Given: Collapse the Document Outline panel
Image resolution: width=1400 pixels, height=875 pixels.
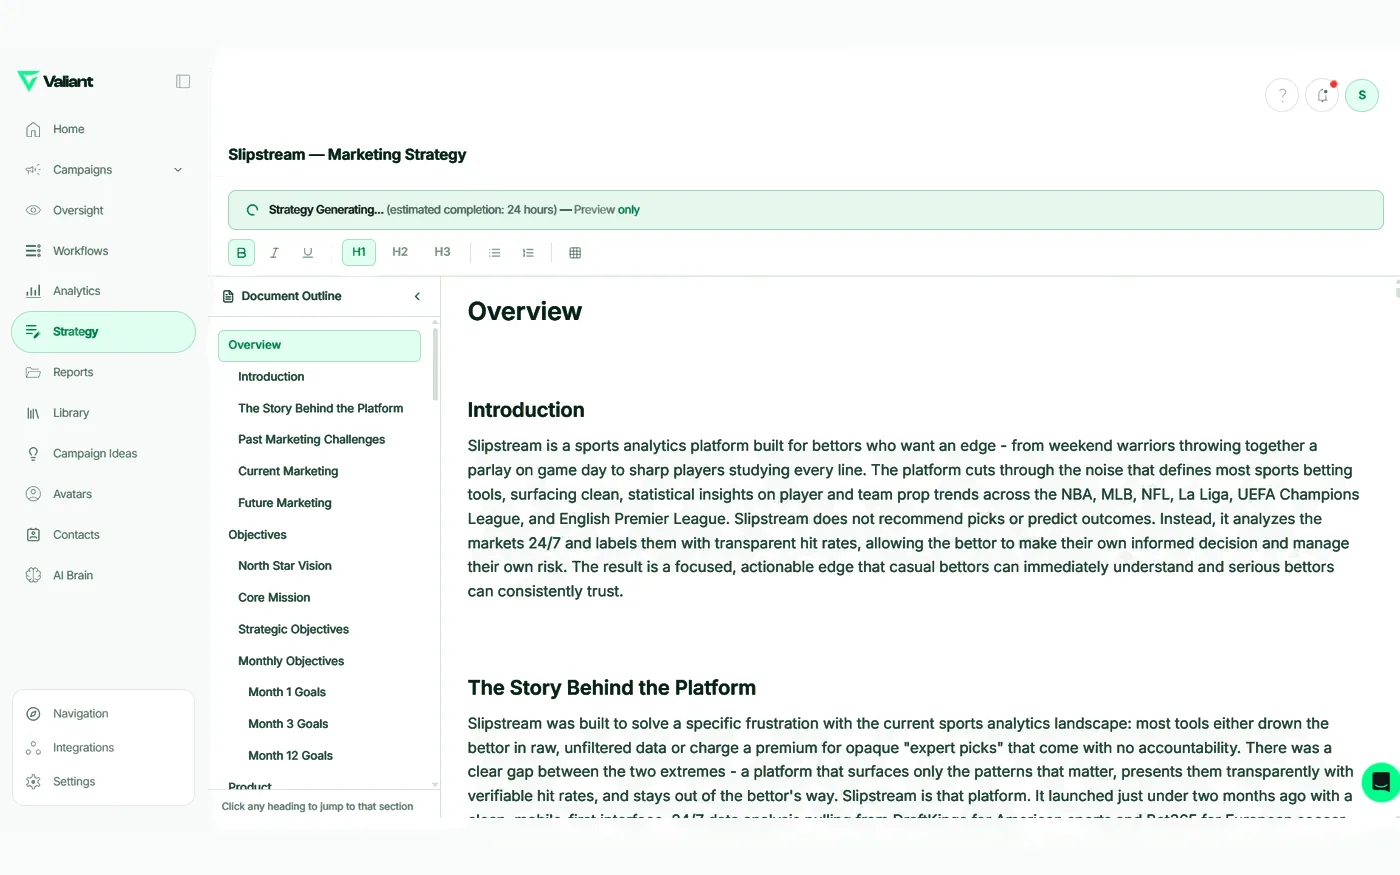Looking at the screenshot, I should [417, 297].
